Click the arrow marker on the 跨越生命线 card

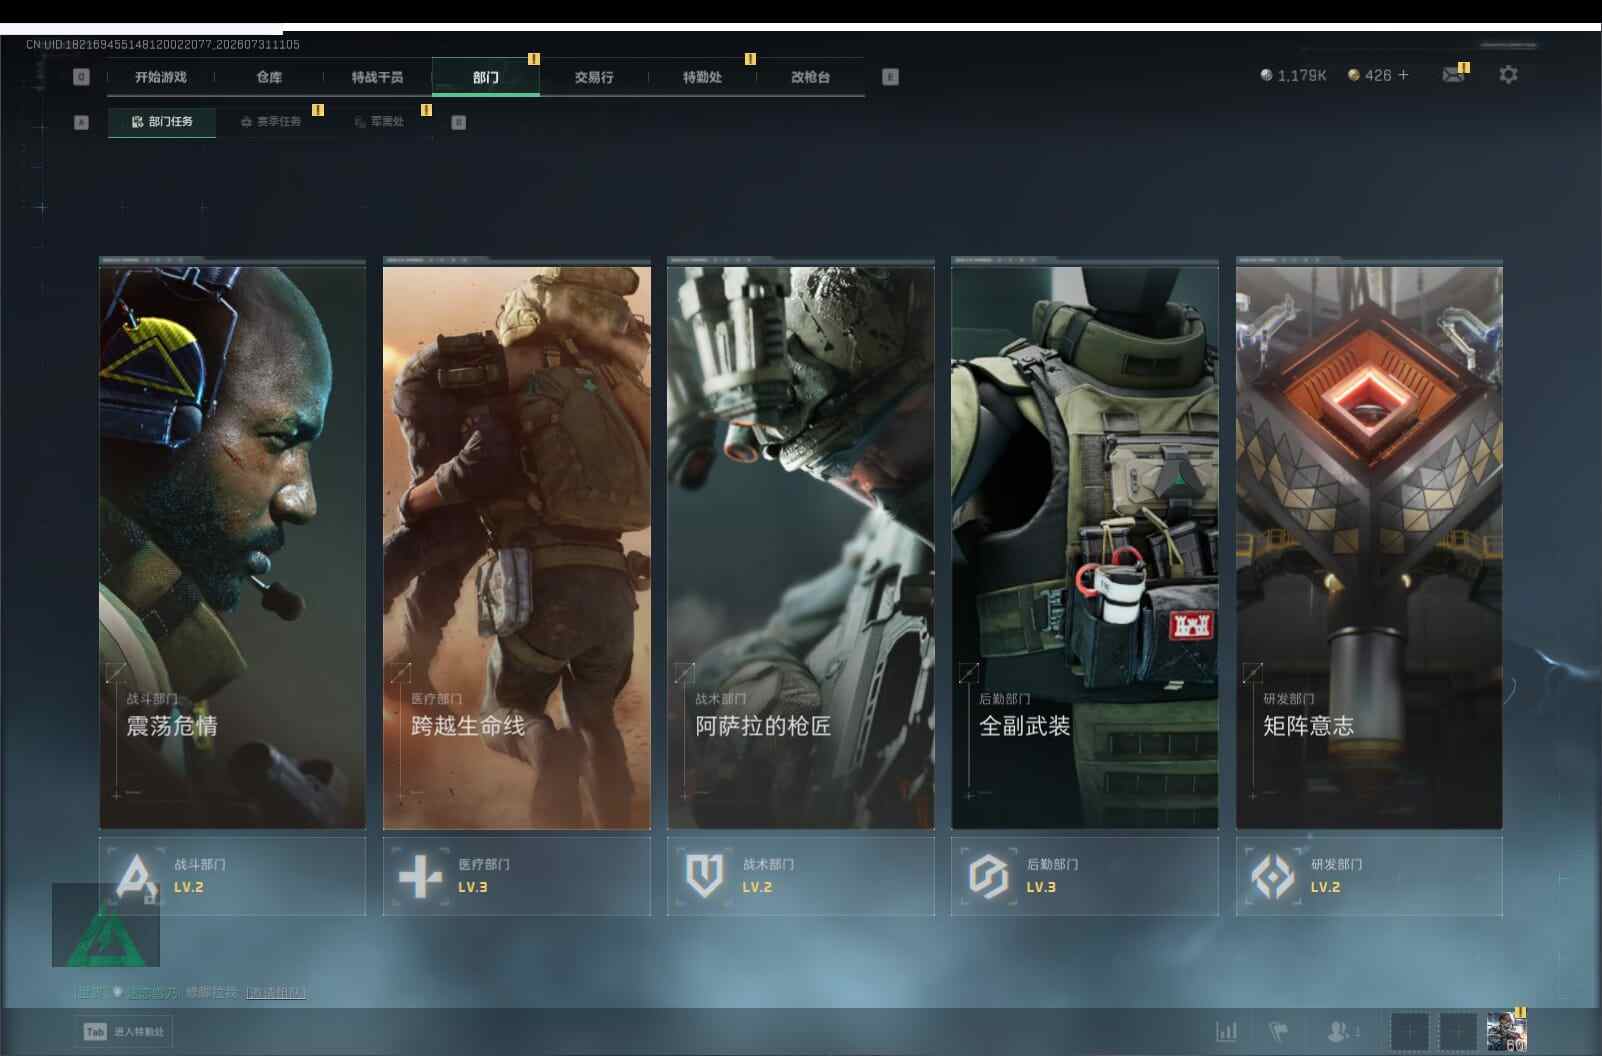pos(400,672)
